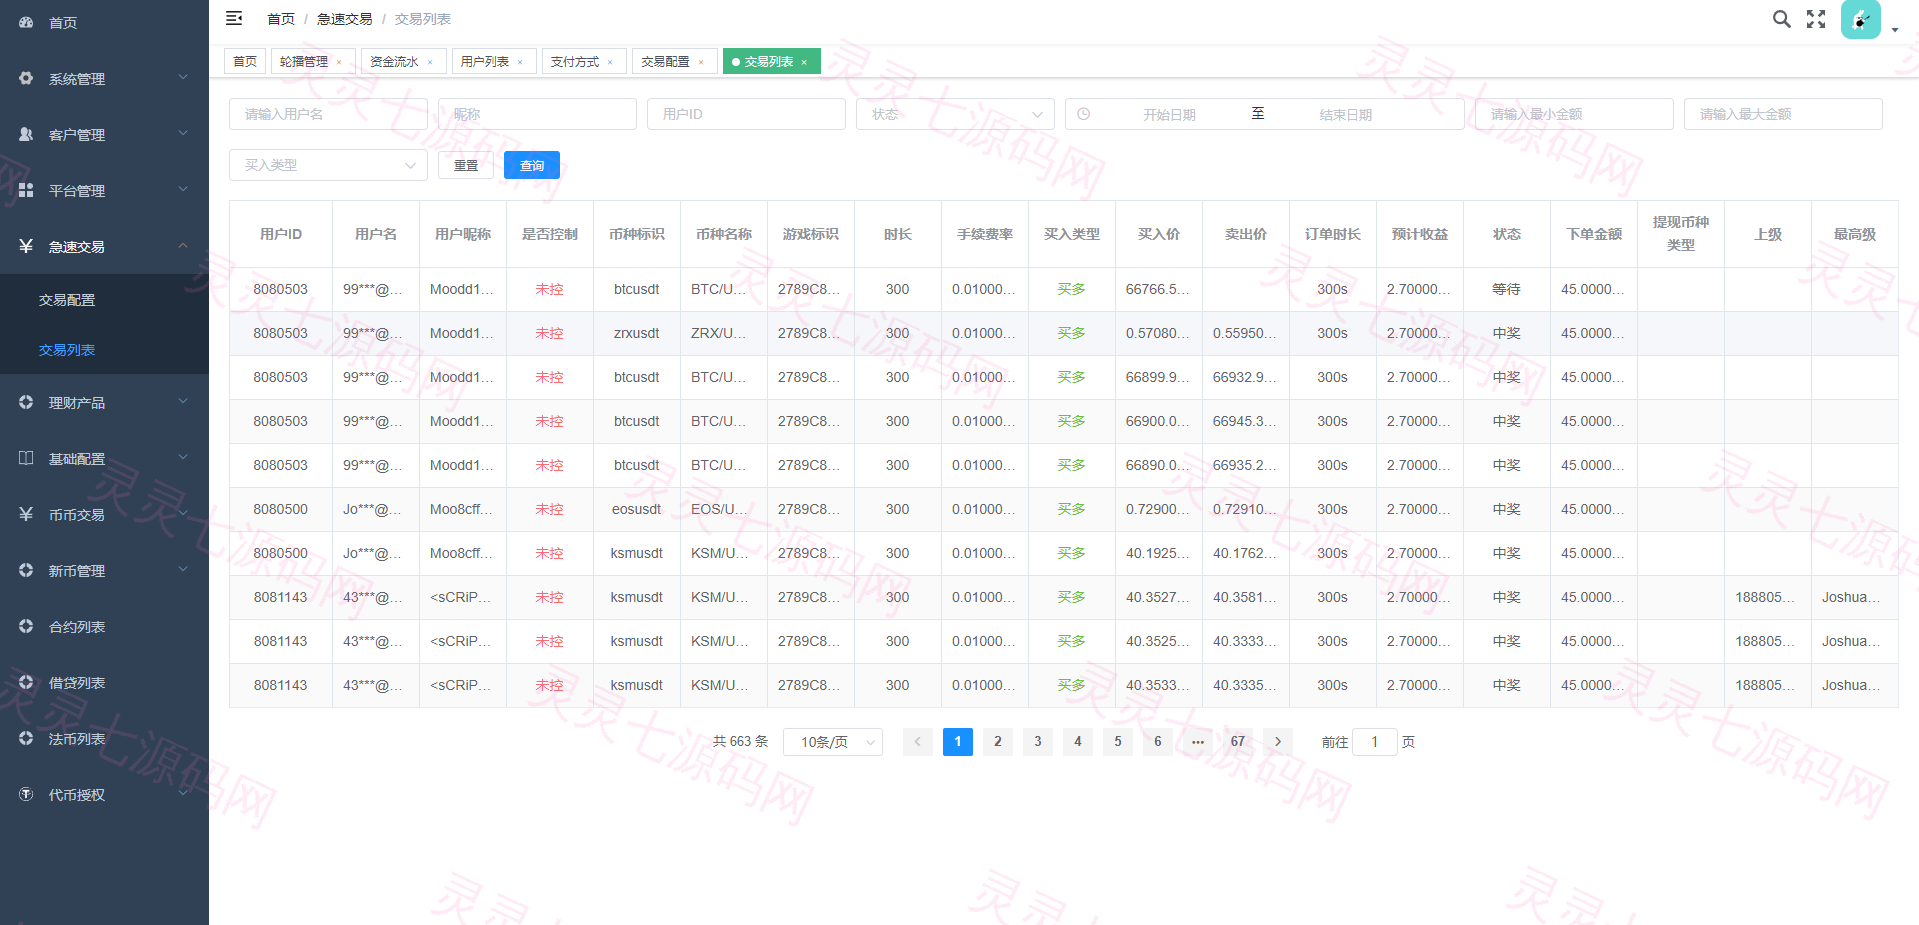Expand the 新币管理 sidebar menu

click(x=104, y=570)
